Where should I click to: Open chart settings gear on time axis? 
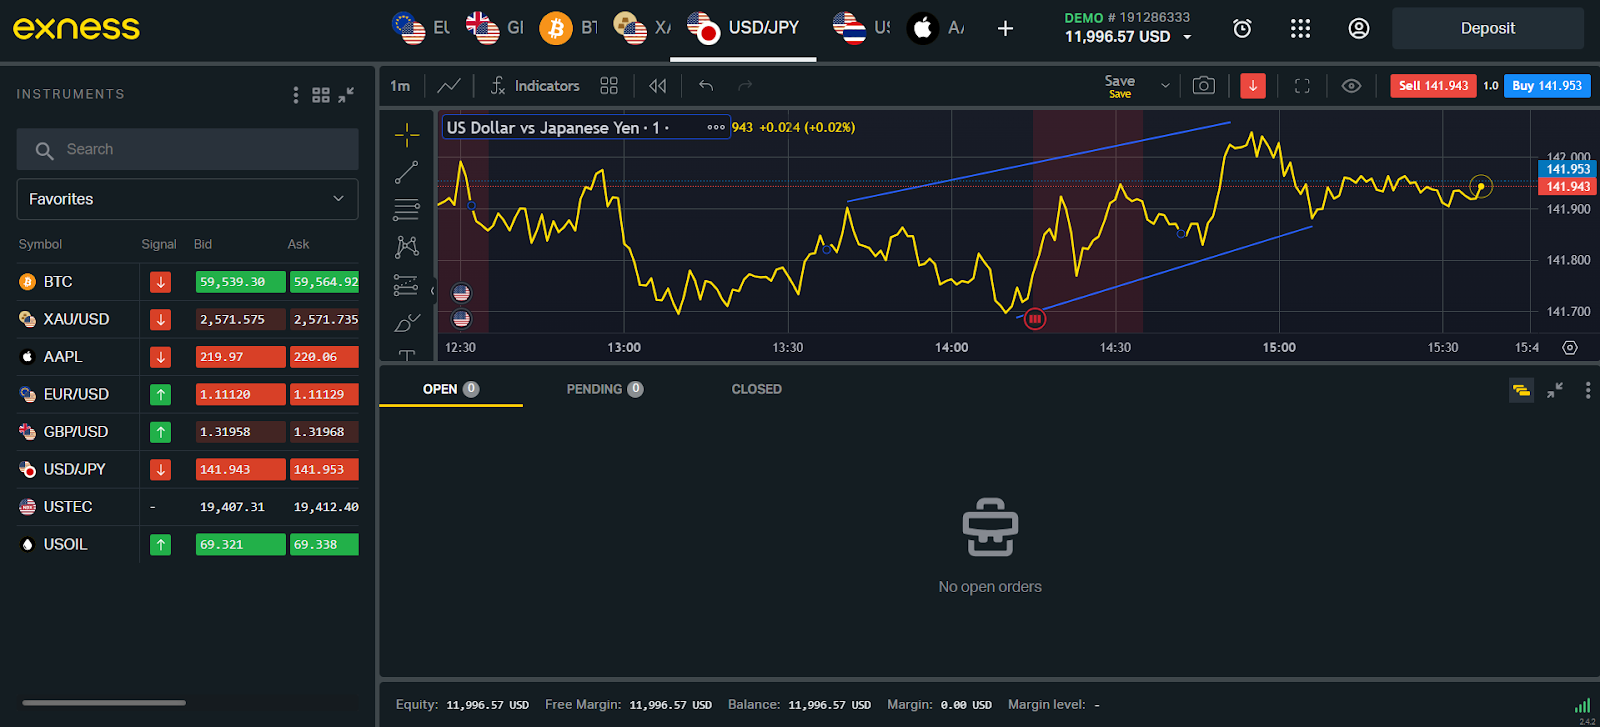pos(1570,348)
